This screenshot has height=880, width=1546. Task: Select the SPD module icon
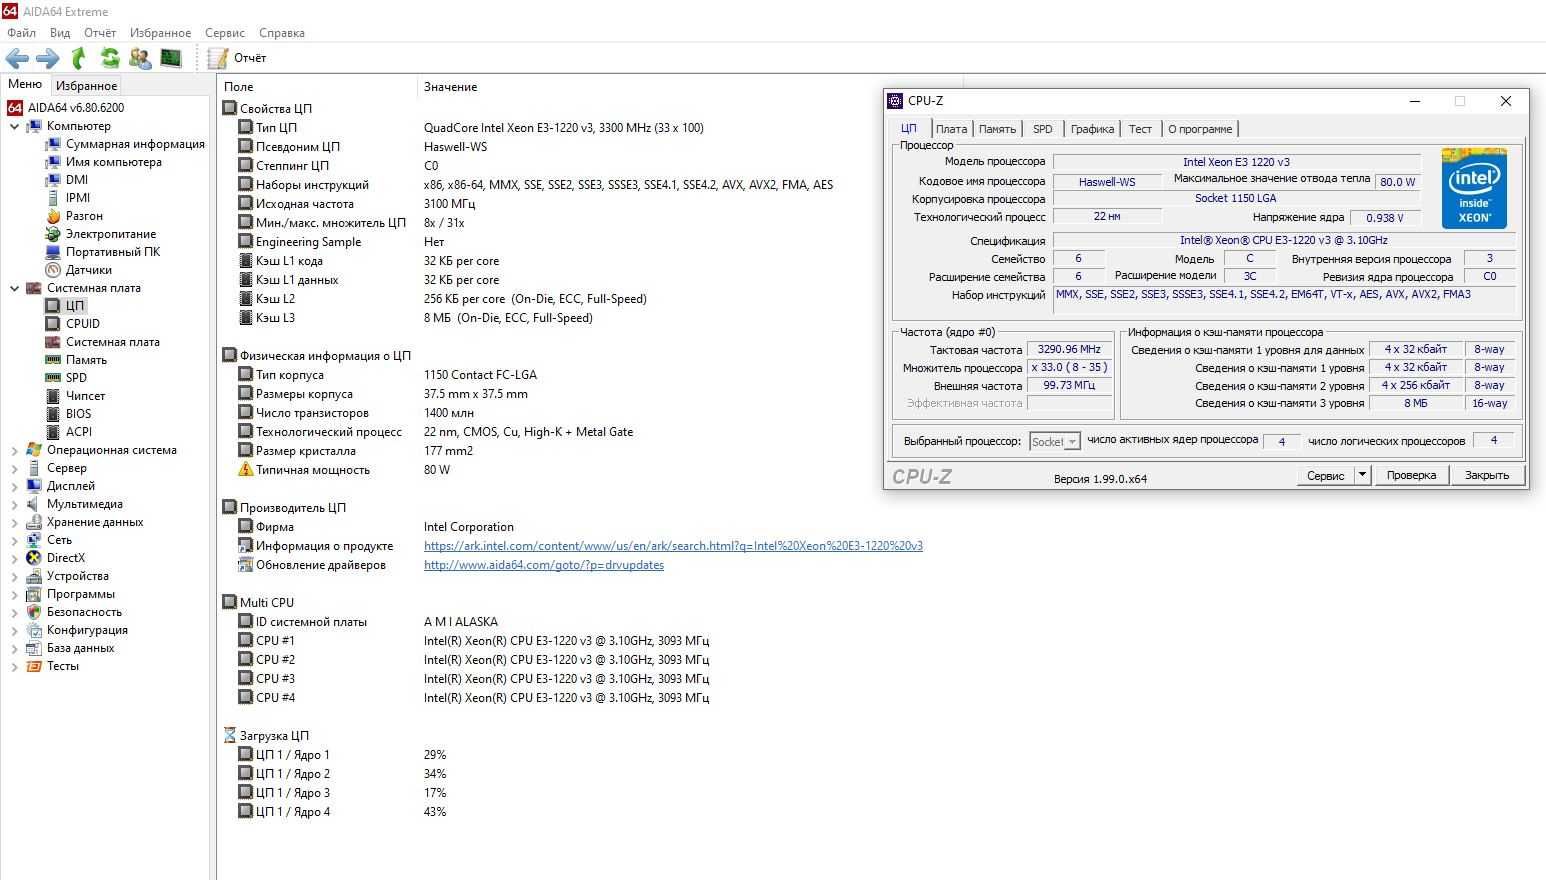[53, 378]
